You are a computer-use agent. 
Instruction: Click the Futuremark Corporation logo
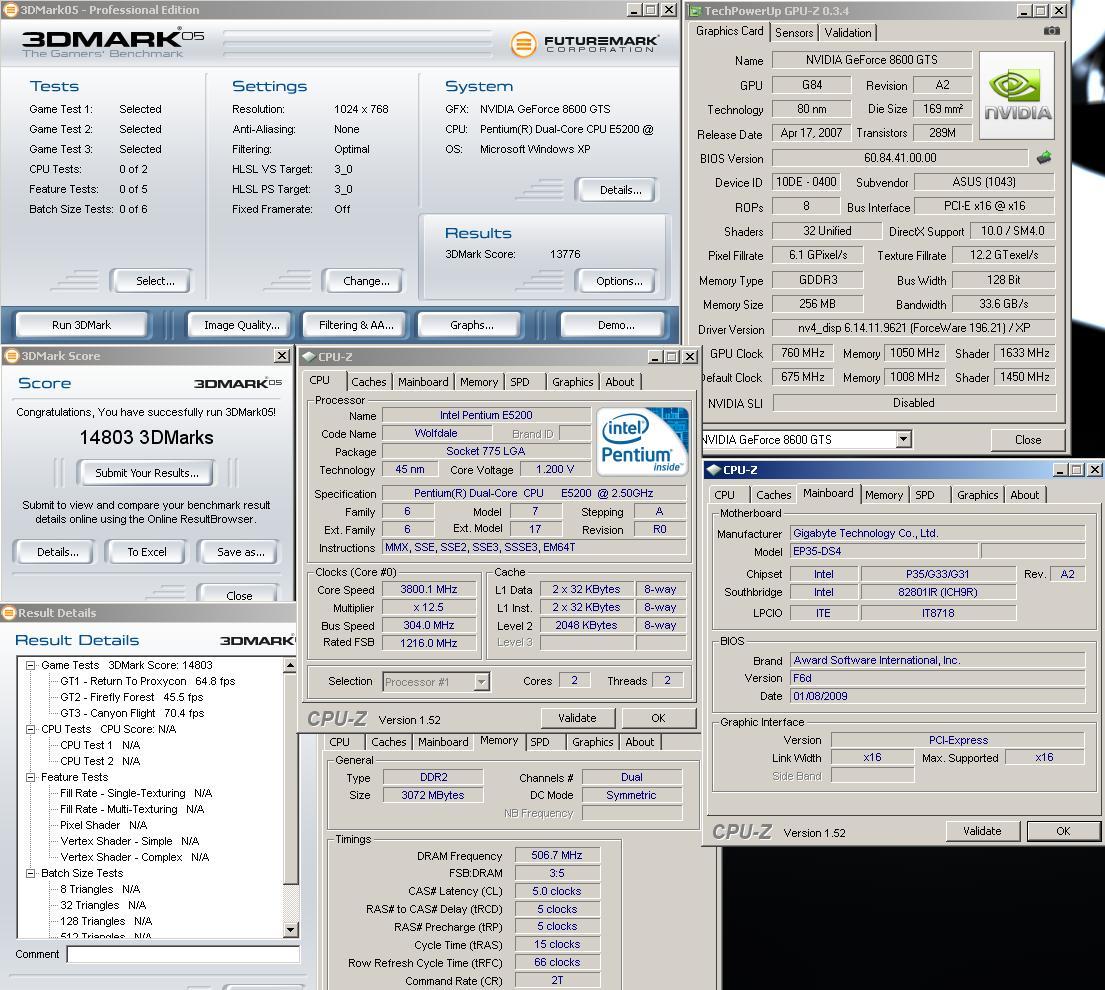[x=584, y=44]
